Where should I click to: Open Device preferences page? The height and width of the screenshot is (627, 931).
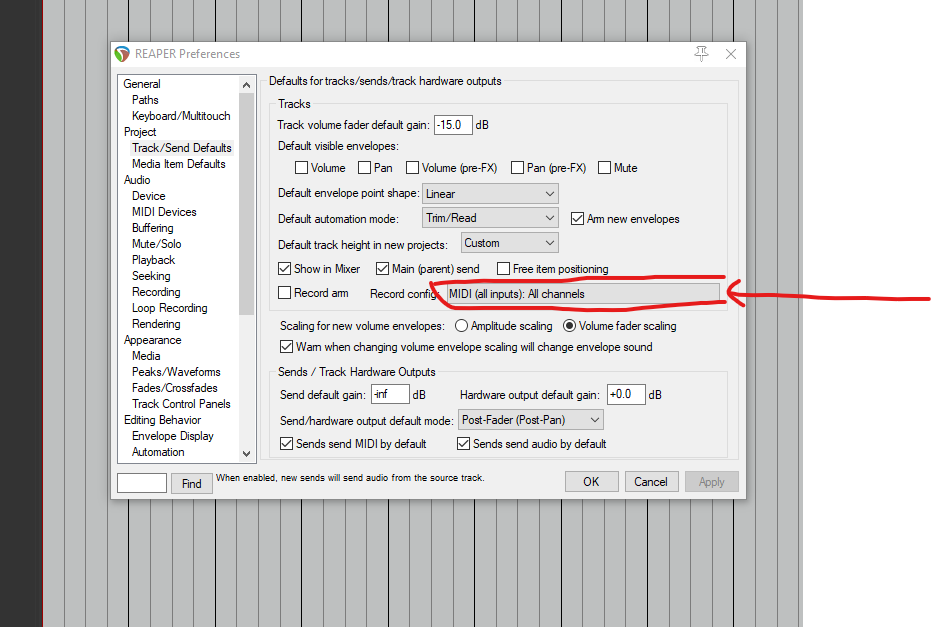148,196
